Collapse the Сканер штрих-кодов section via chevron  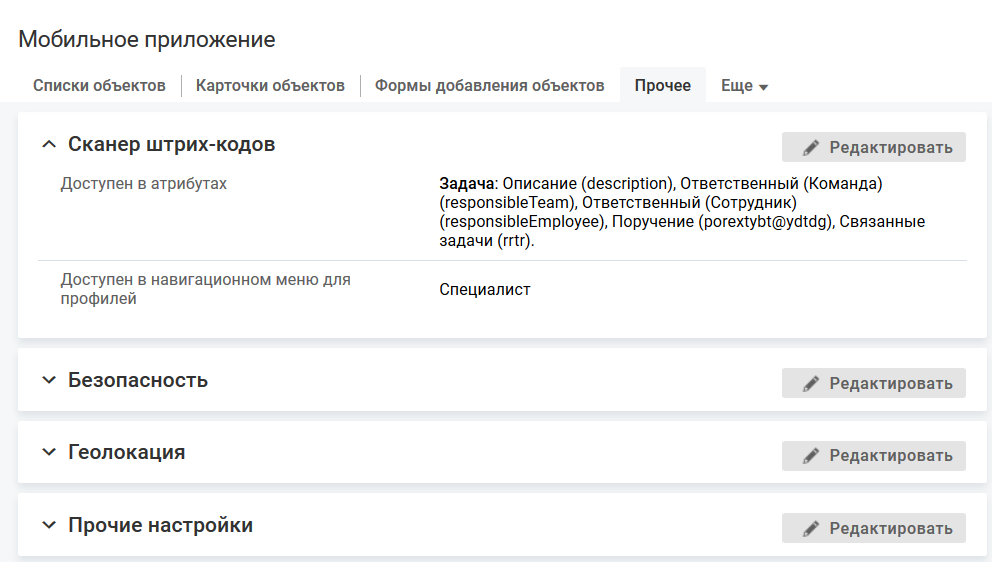pos(48,145)
